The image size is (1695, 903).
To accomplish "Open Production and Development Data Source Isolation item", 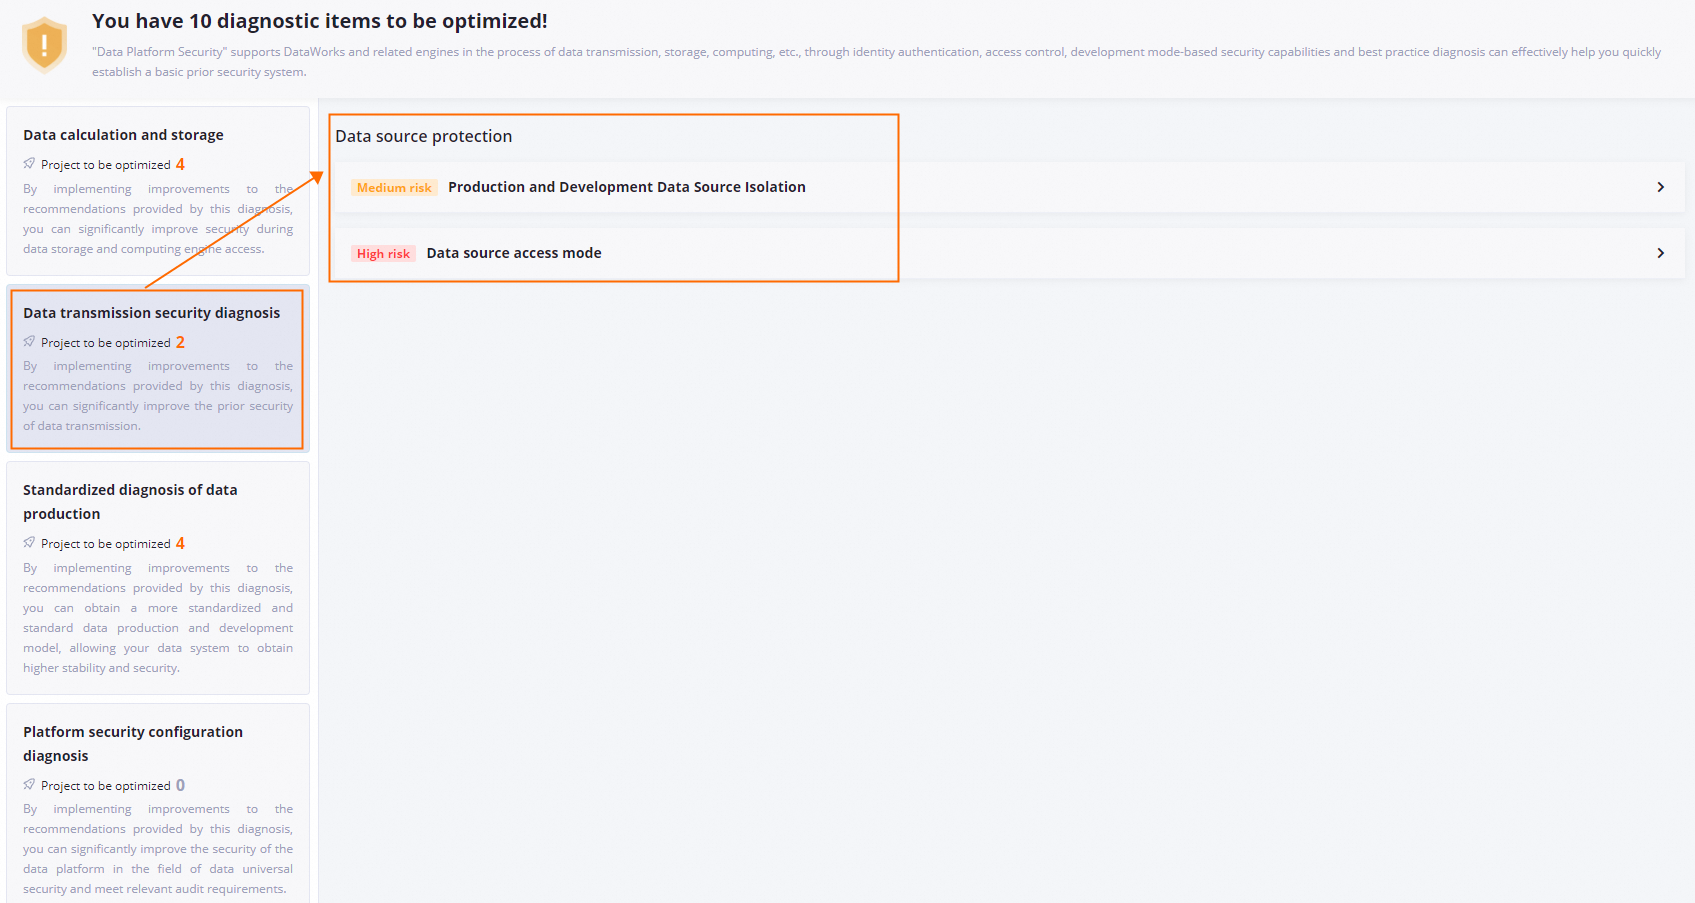I will pos(1010,187).
